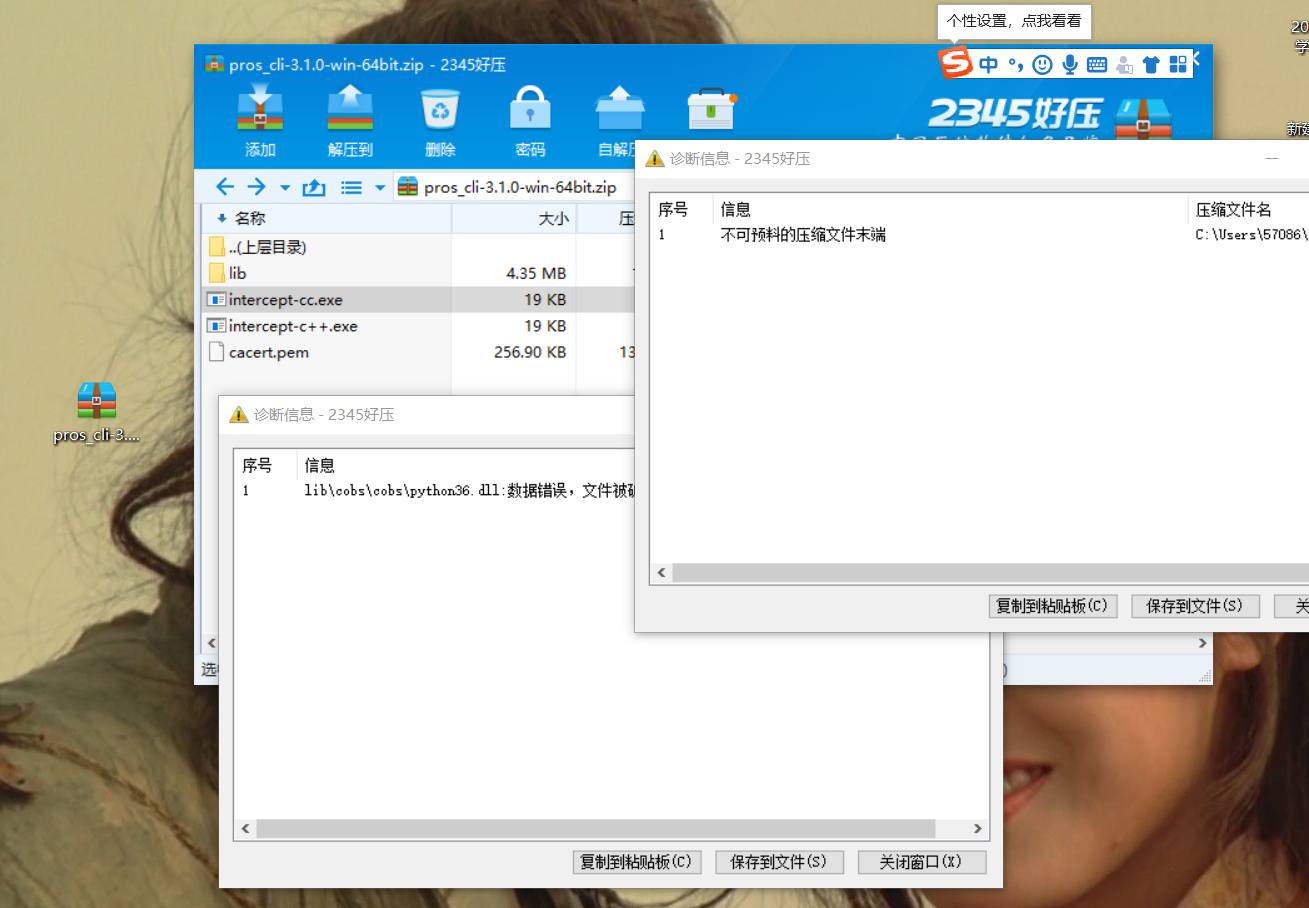1309x908 pixels.
Task: Click 保存到文件(S) in lower diagnostic dialog
Action: click(x=779, y=862)
